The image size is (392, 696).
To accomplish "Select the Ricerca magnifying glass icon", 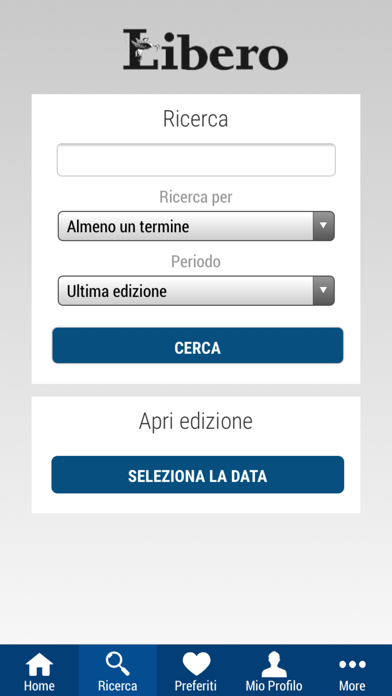I will [x=118, y=664].
